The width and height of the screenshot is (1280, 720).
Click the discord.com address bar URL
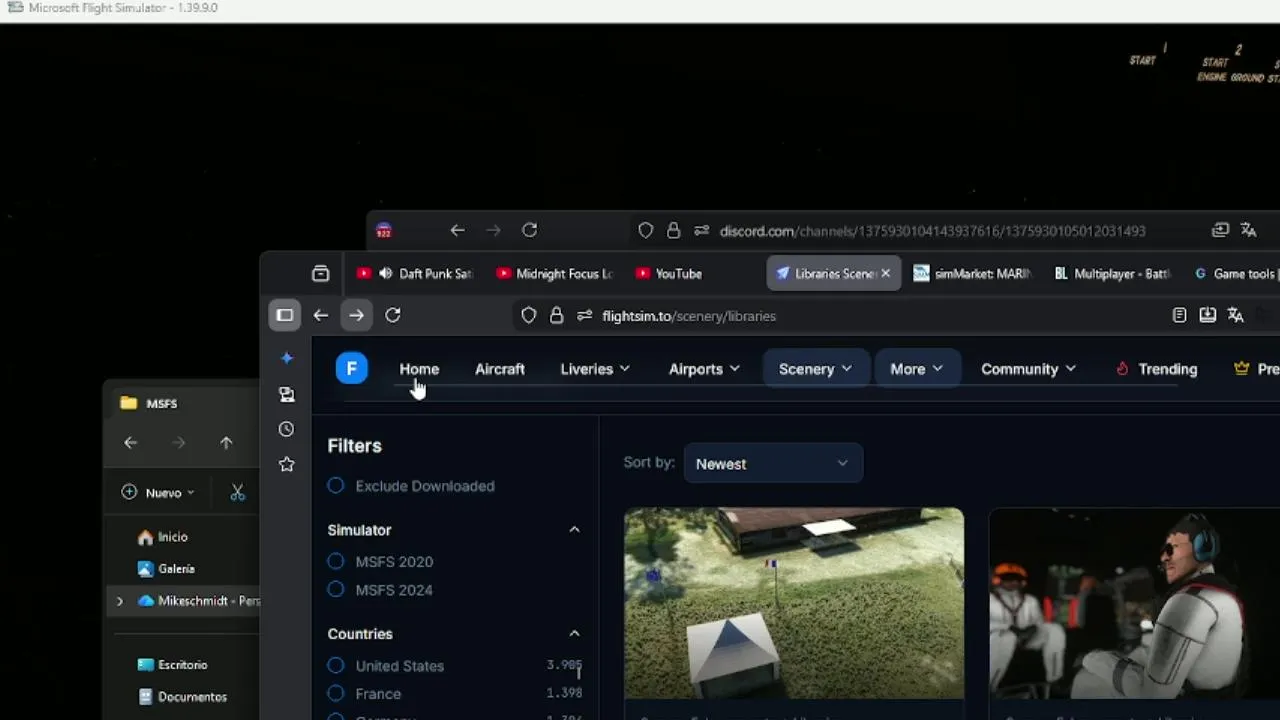pyautogui.click(x=932, y=231)
